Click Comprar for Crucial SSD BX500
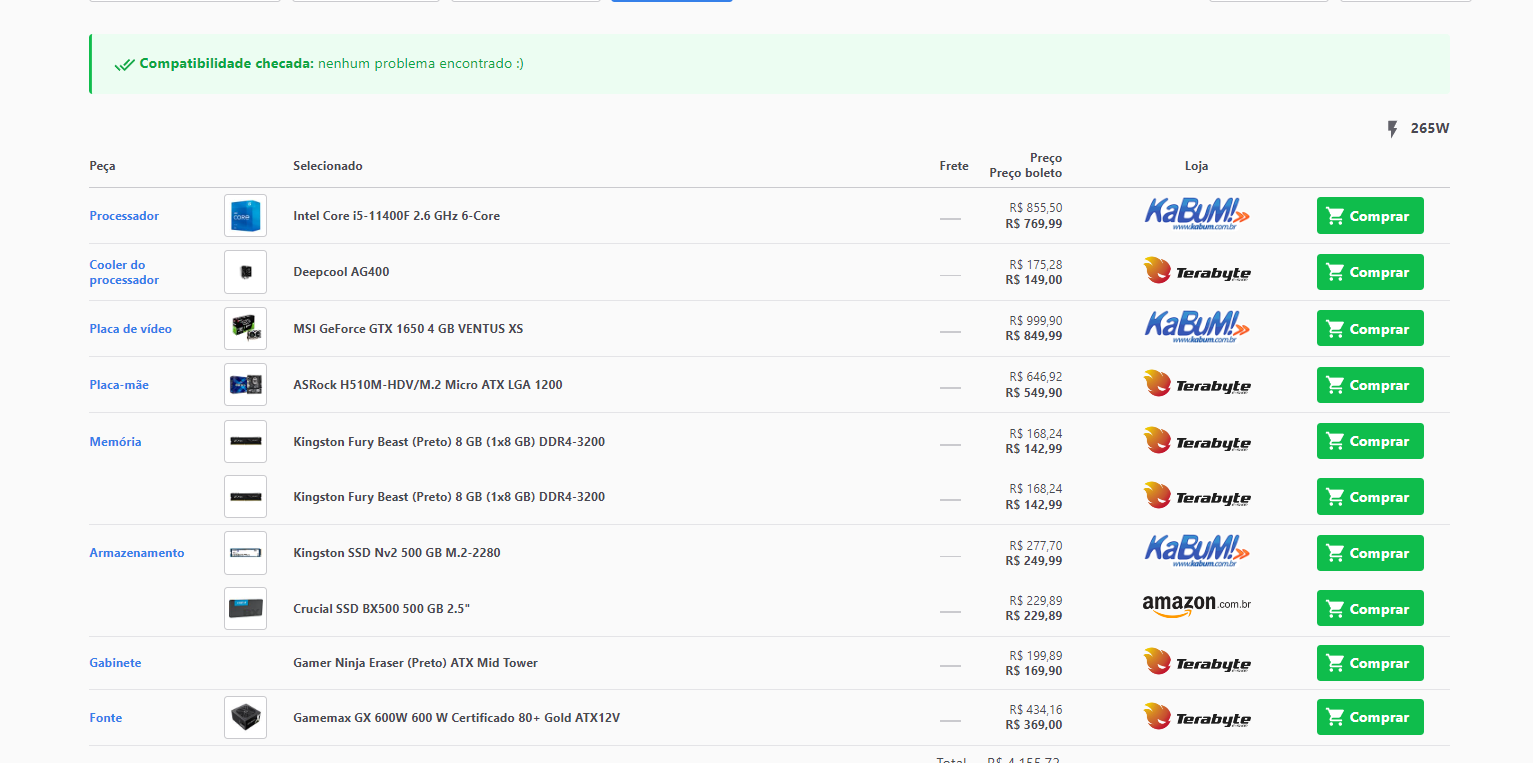Screen dimensions: 1533x763 click(1370, 609)
